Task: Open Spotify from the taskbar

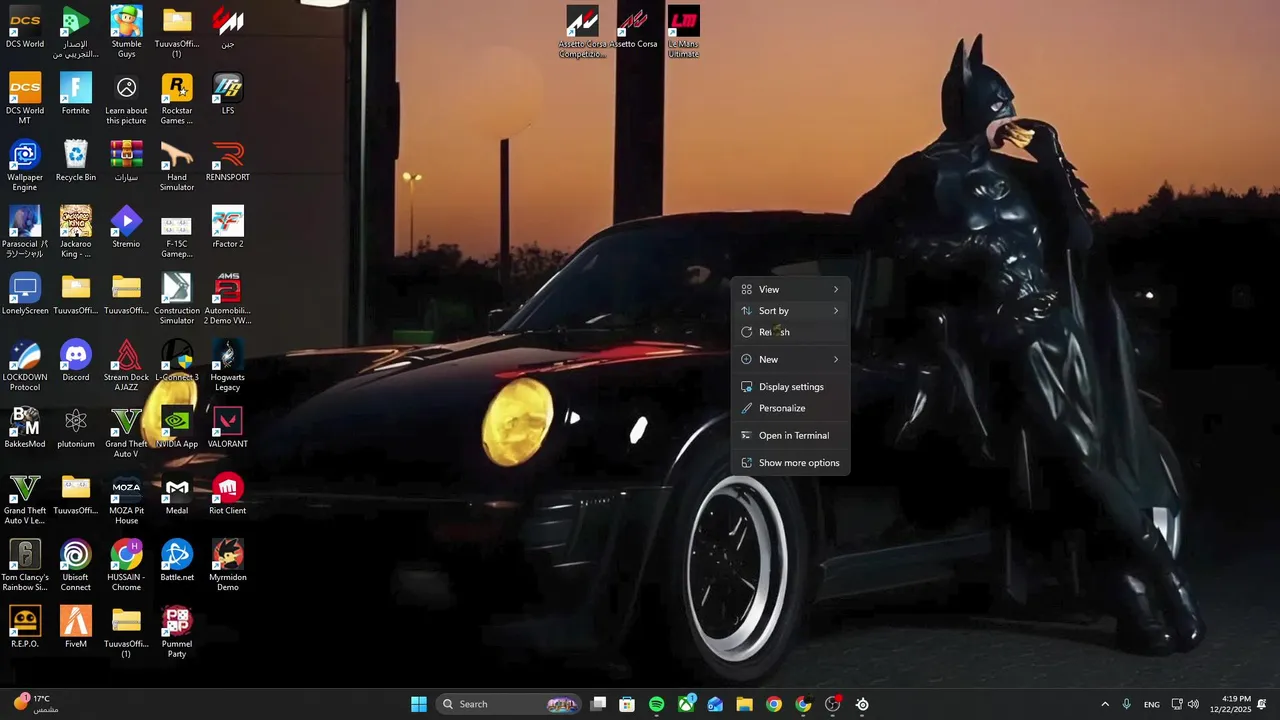Action: 656,704
